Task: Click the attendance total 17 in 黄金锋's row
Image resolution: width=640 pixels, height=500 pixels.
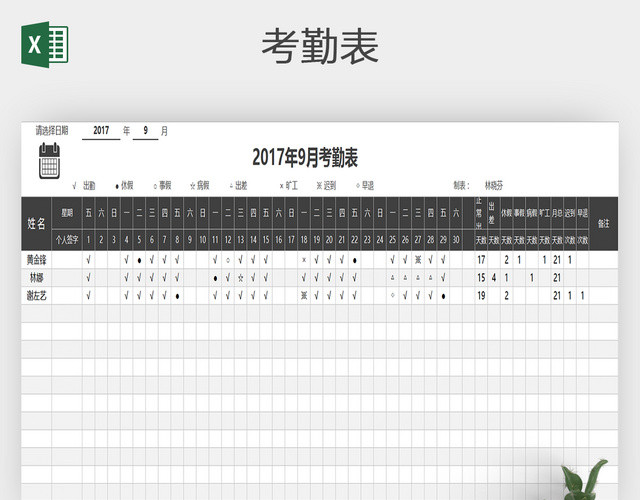Action: click(481, 260)
